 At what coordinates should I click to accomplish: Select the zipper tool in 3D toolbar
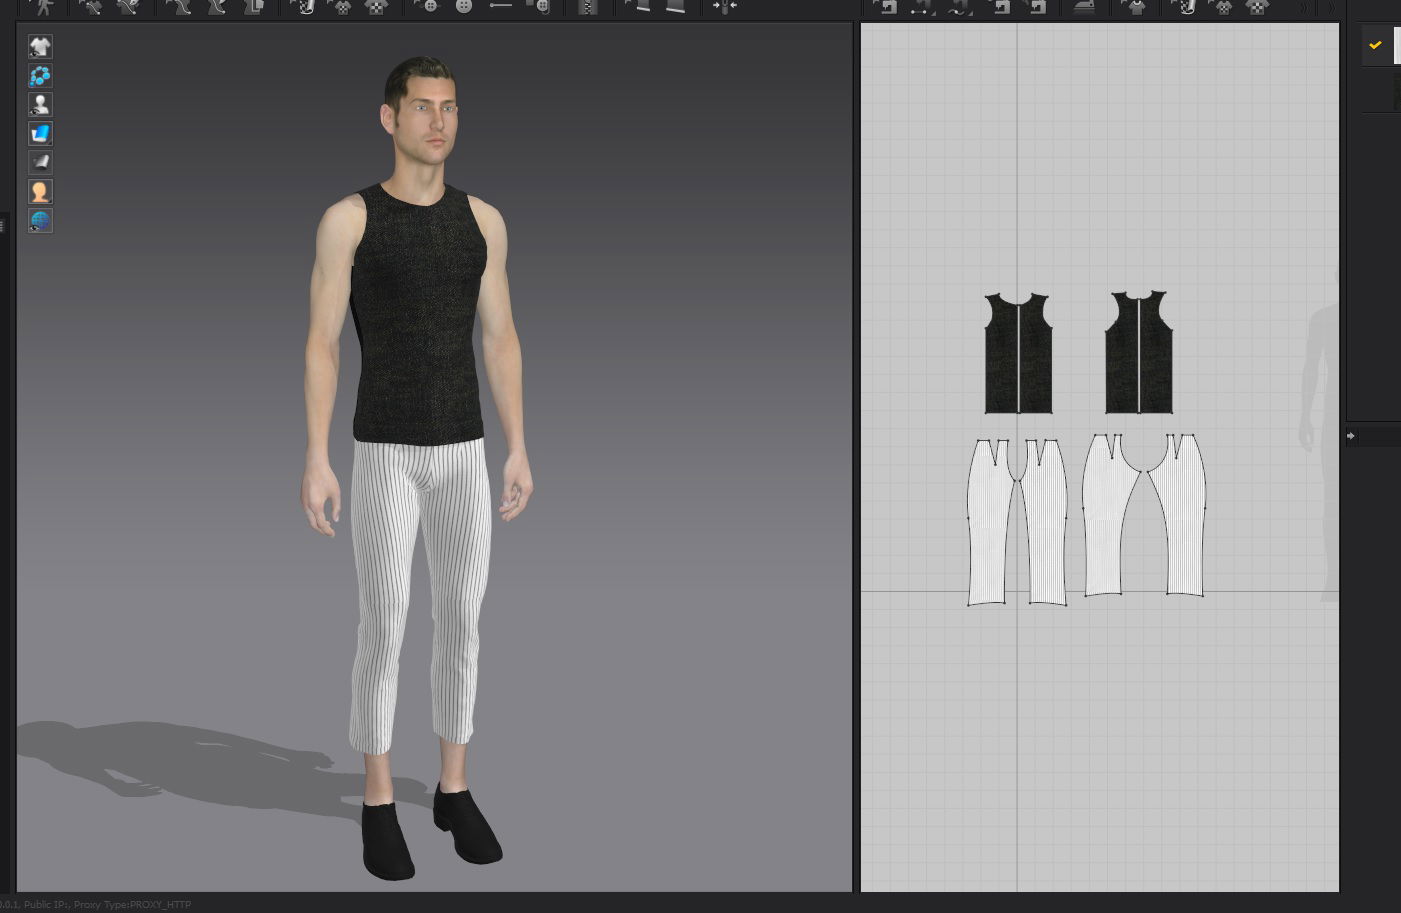[x=588, y=6]
